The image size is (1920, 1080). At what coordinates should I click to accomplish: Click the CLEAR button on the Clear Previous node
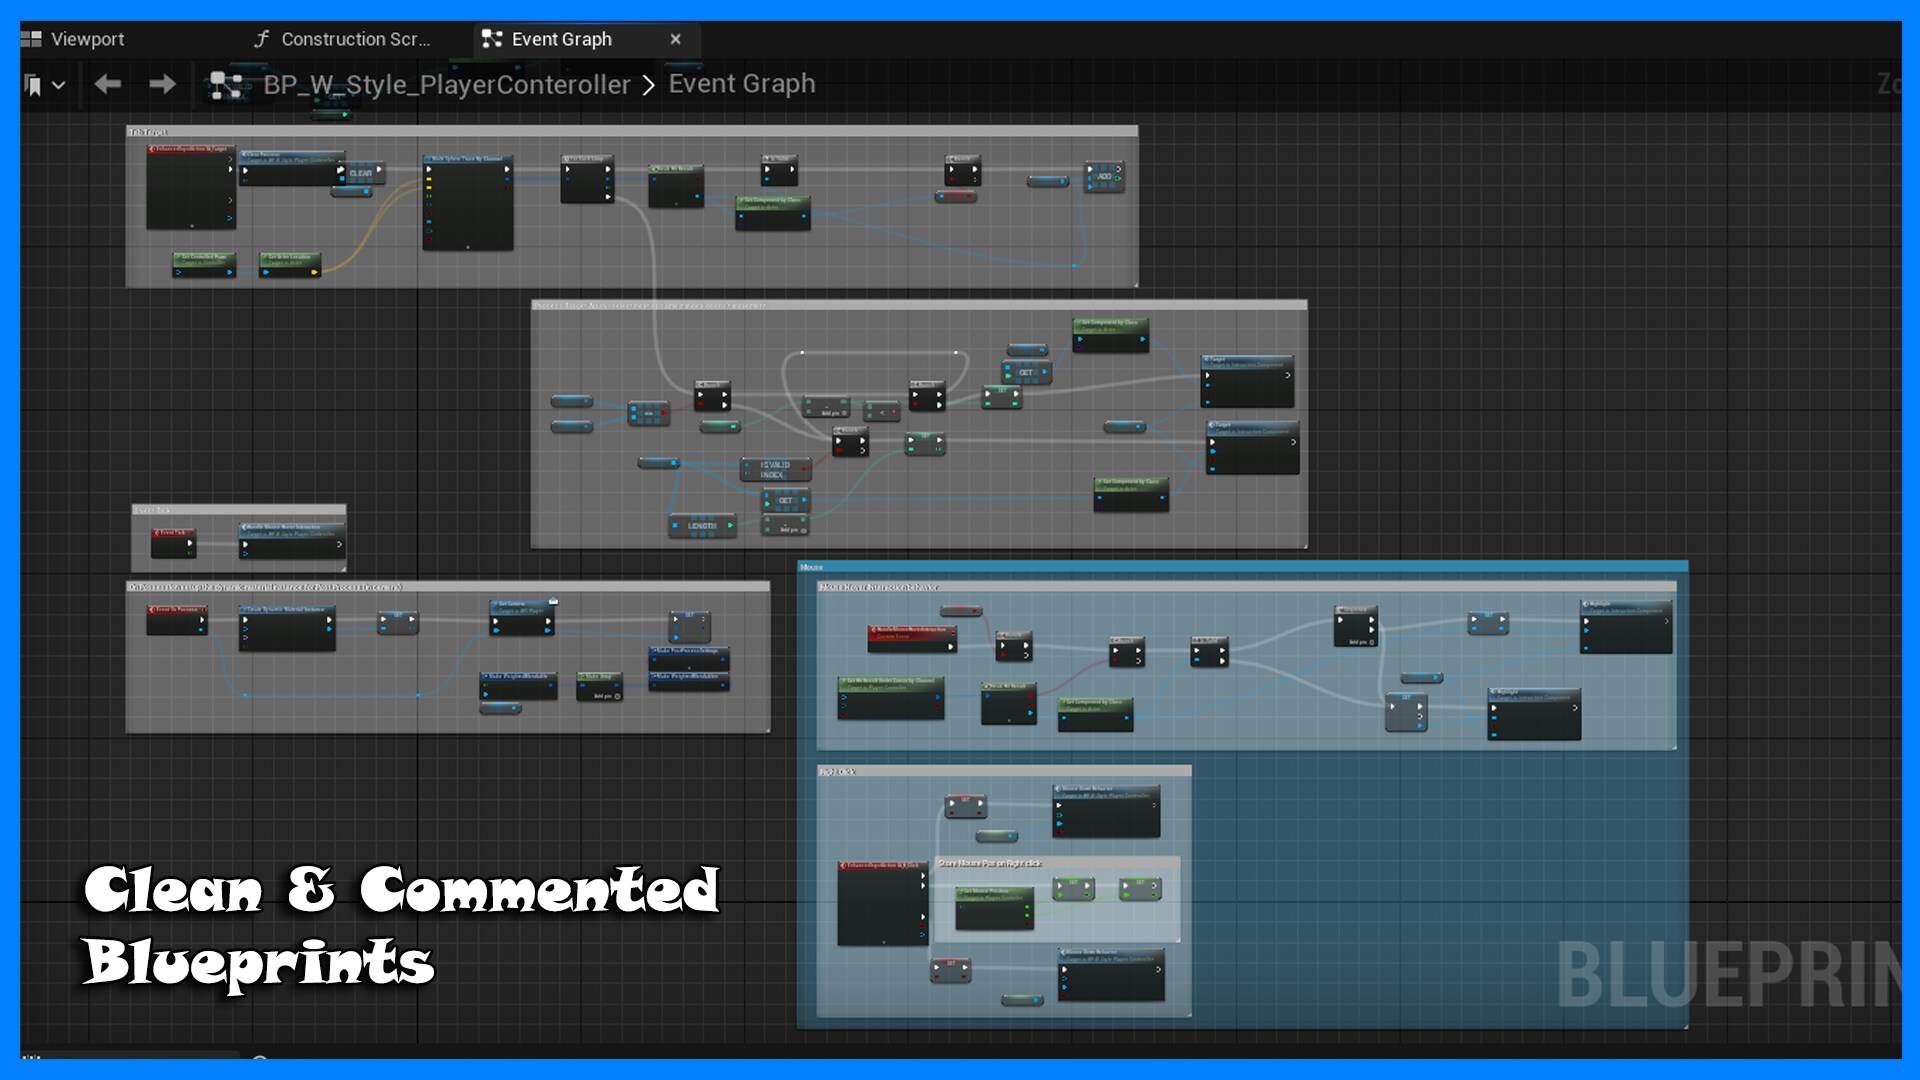point(361,173)
